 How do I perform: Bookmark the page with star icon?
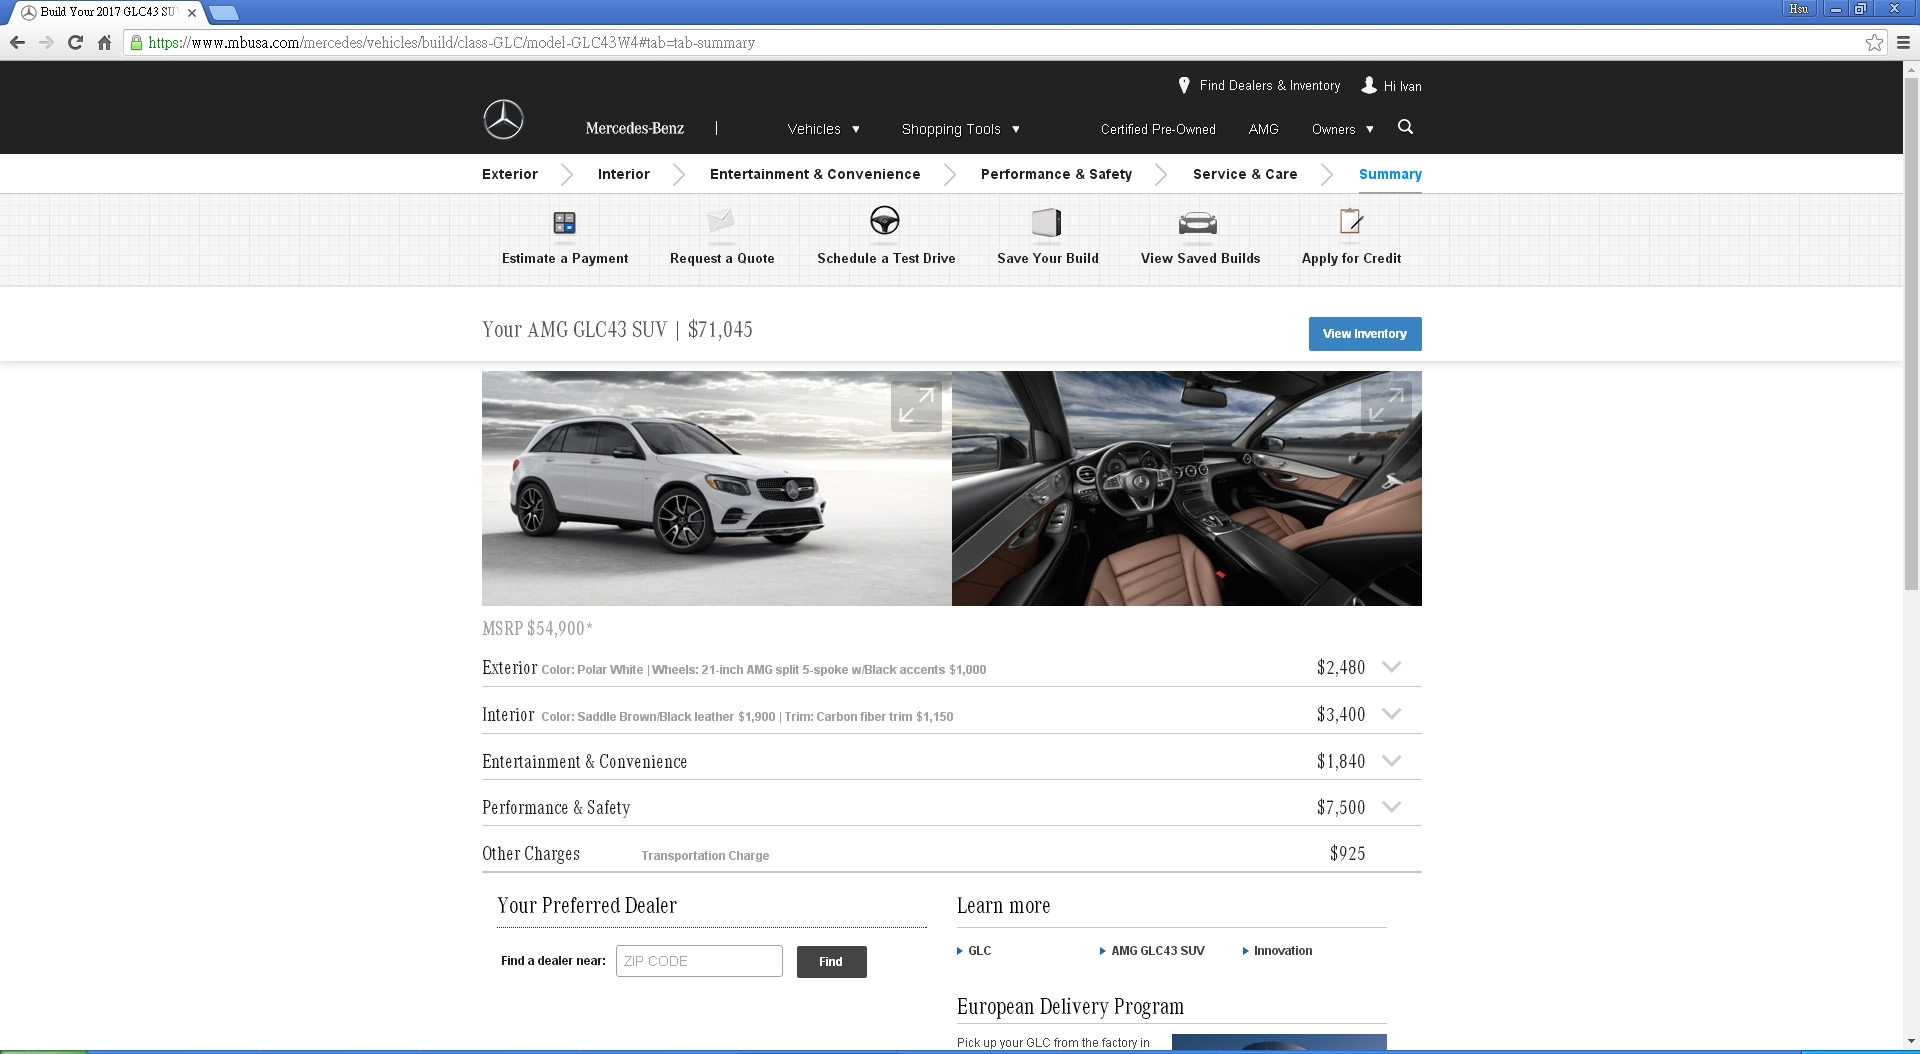[x=1874, y=42]
